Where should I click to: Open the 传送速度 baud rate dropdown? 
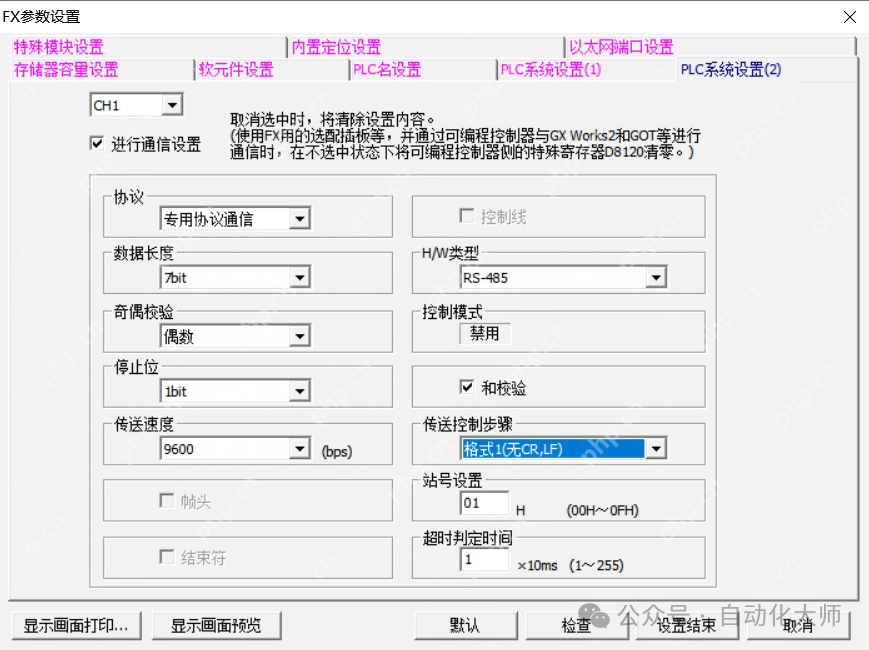[x=299, y=448]
